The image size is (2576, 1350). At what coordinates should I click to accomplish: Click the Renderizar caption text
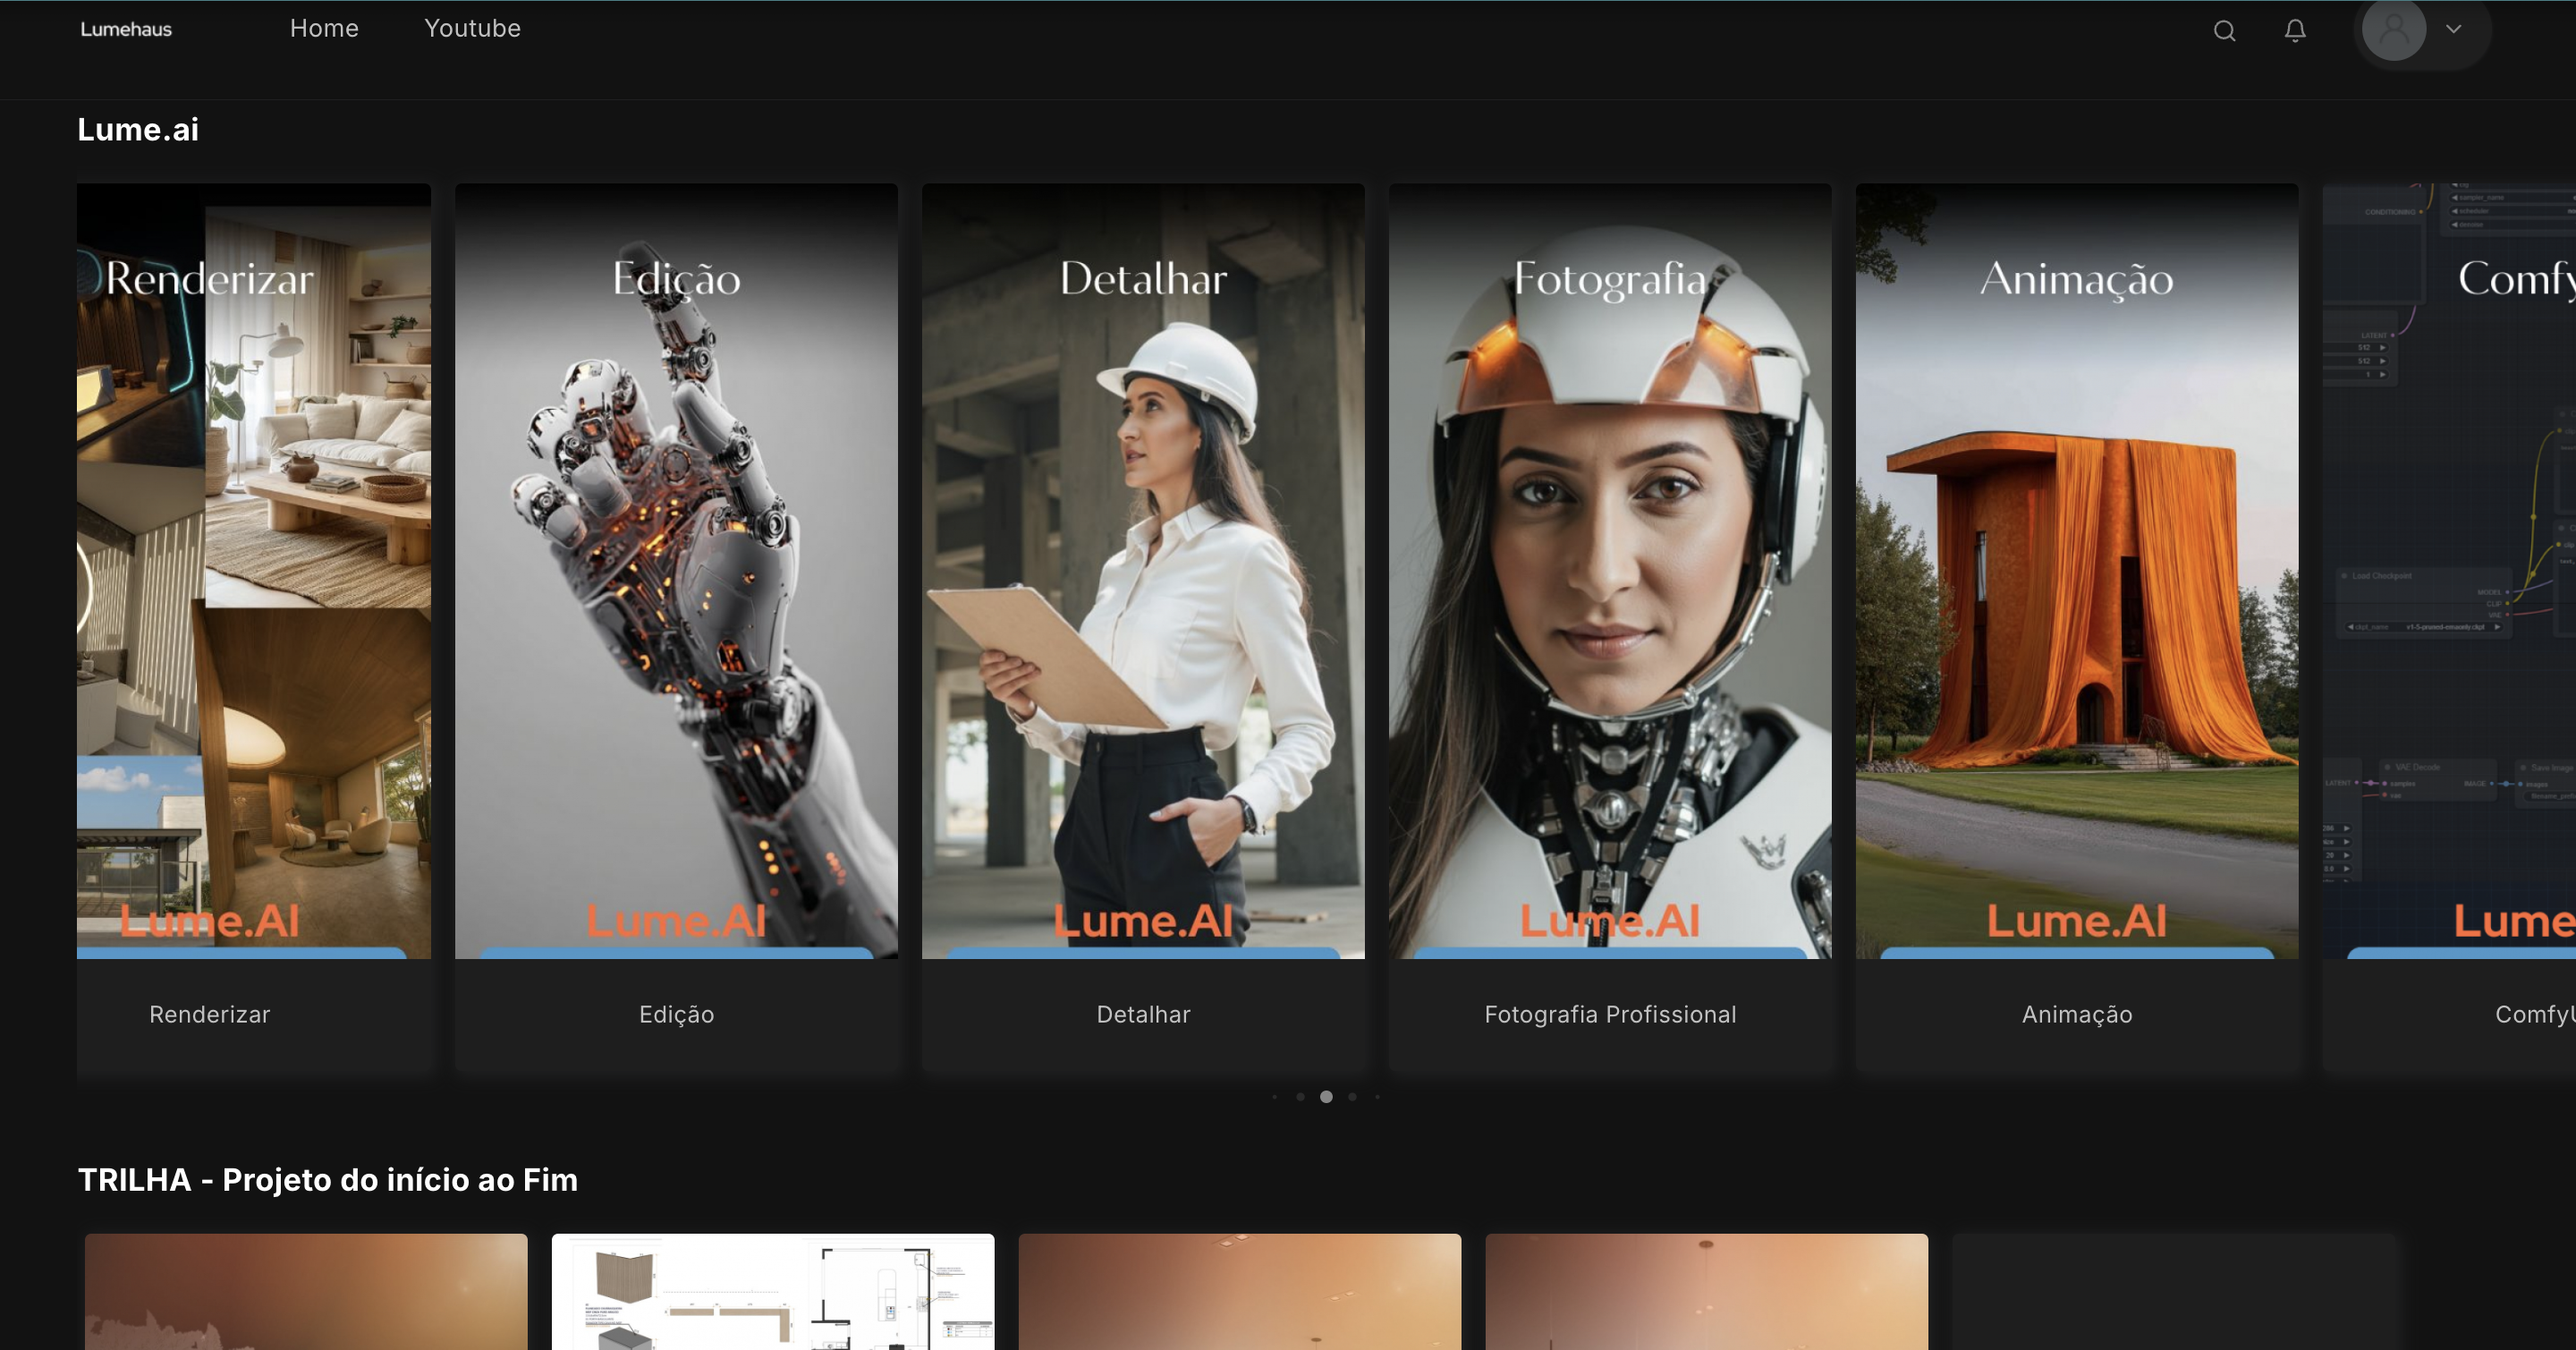210,1014
